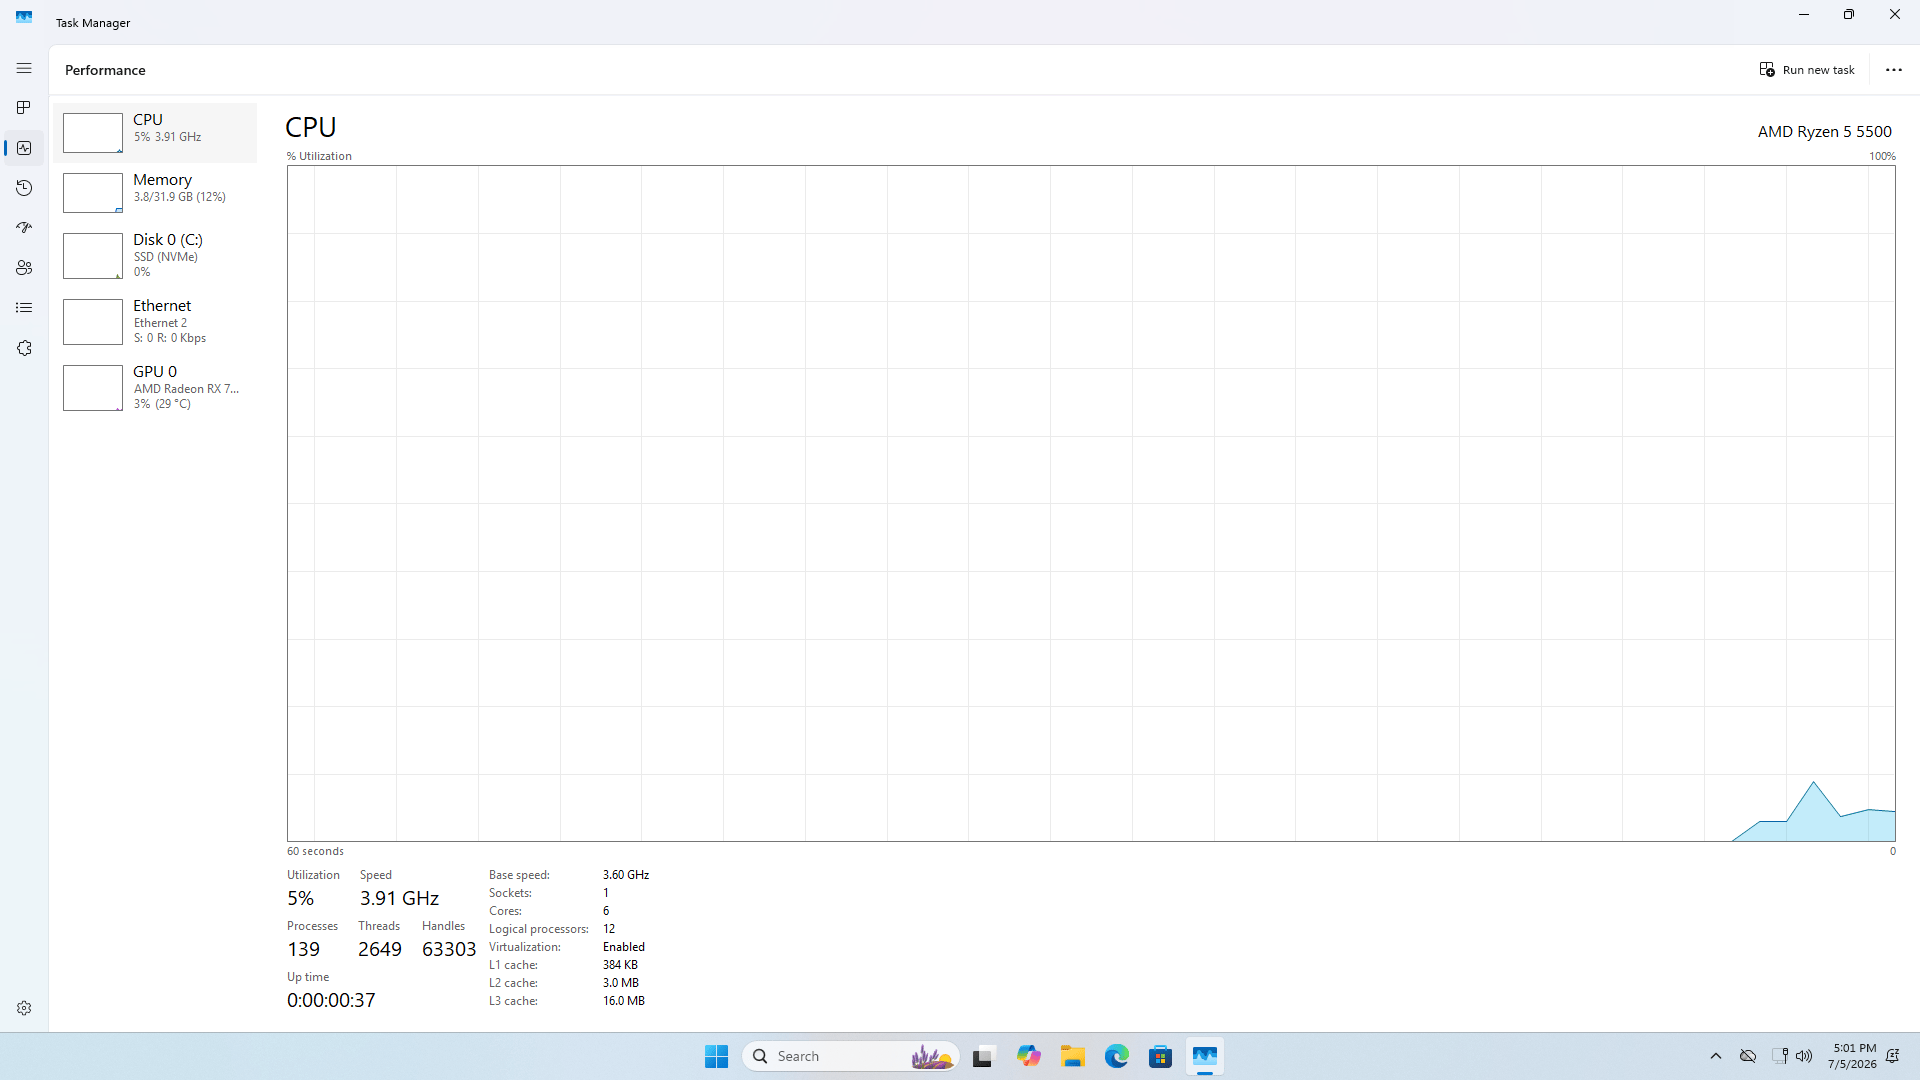Click the '60 seconds' graph label
The height and width of the screenshot is (1080, 1920).
(315, 851)
